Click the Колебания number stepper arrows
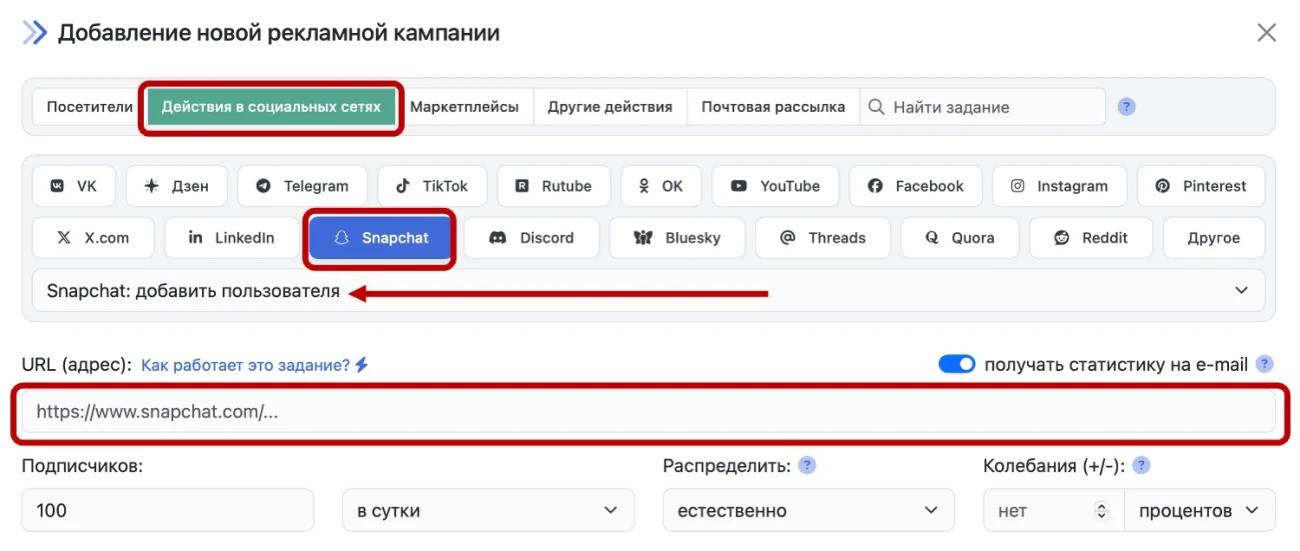This screenshot has width=1300, height=551. 1102,510
